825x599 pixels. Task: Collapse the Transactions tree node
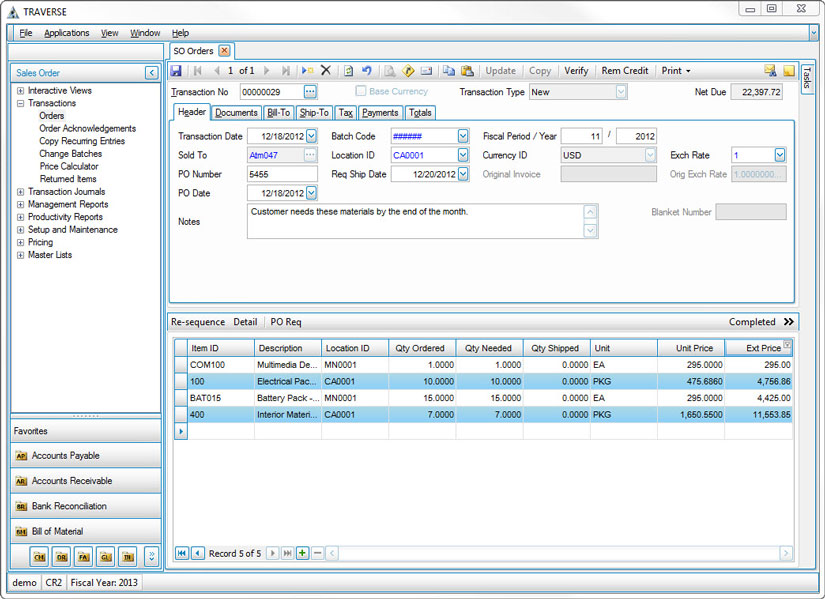click(x=21, y=103)
